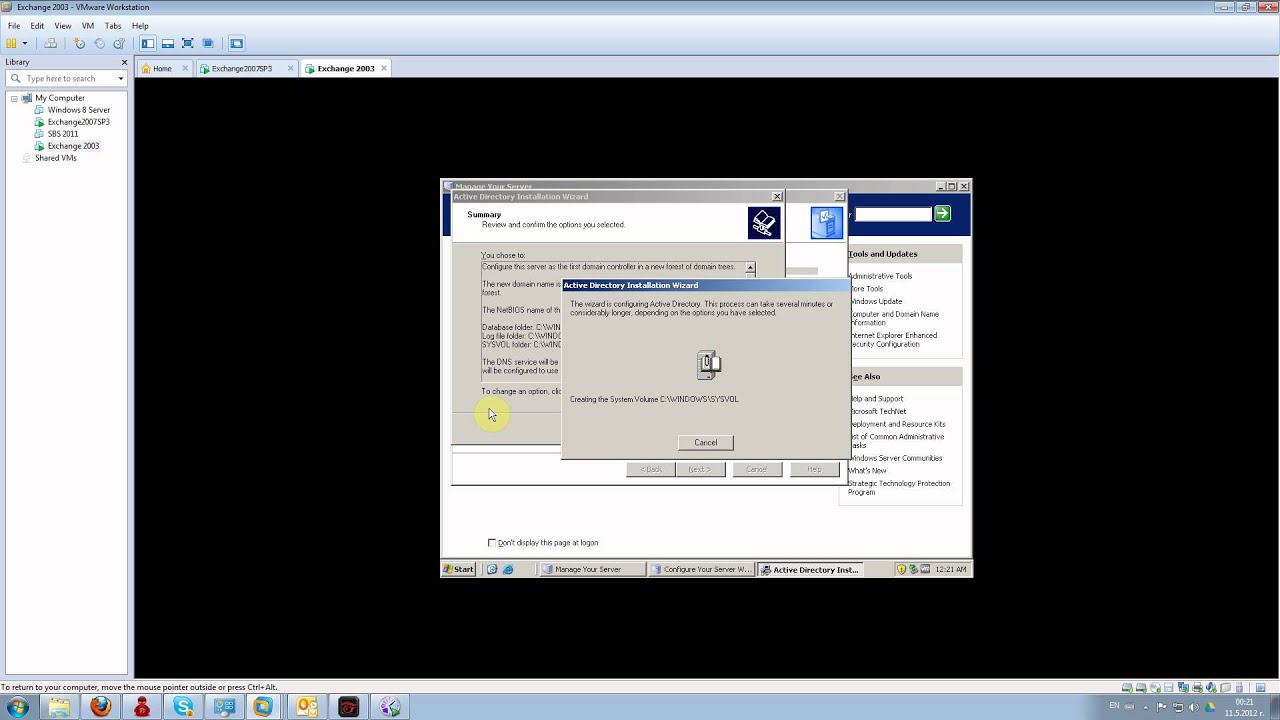Open the File menu

point(14,25)
